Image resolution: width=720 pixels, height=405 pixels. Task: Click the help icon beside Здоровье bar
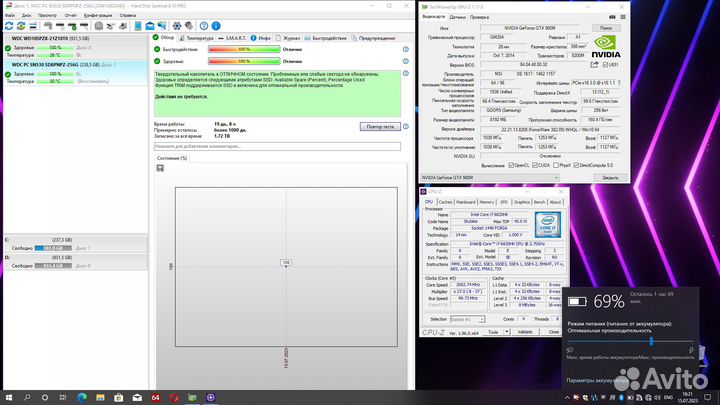point(405,61)
